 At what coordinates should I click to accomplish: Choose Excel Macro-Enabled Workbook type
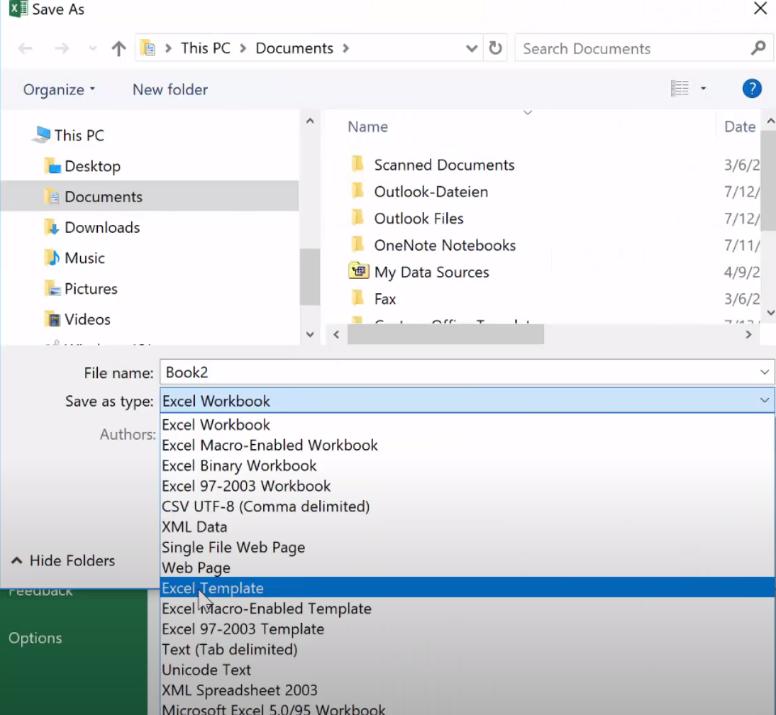[x=467, y=445]
